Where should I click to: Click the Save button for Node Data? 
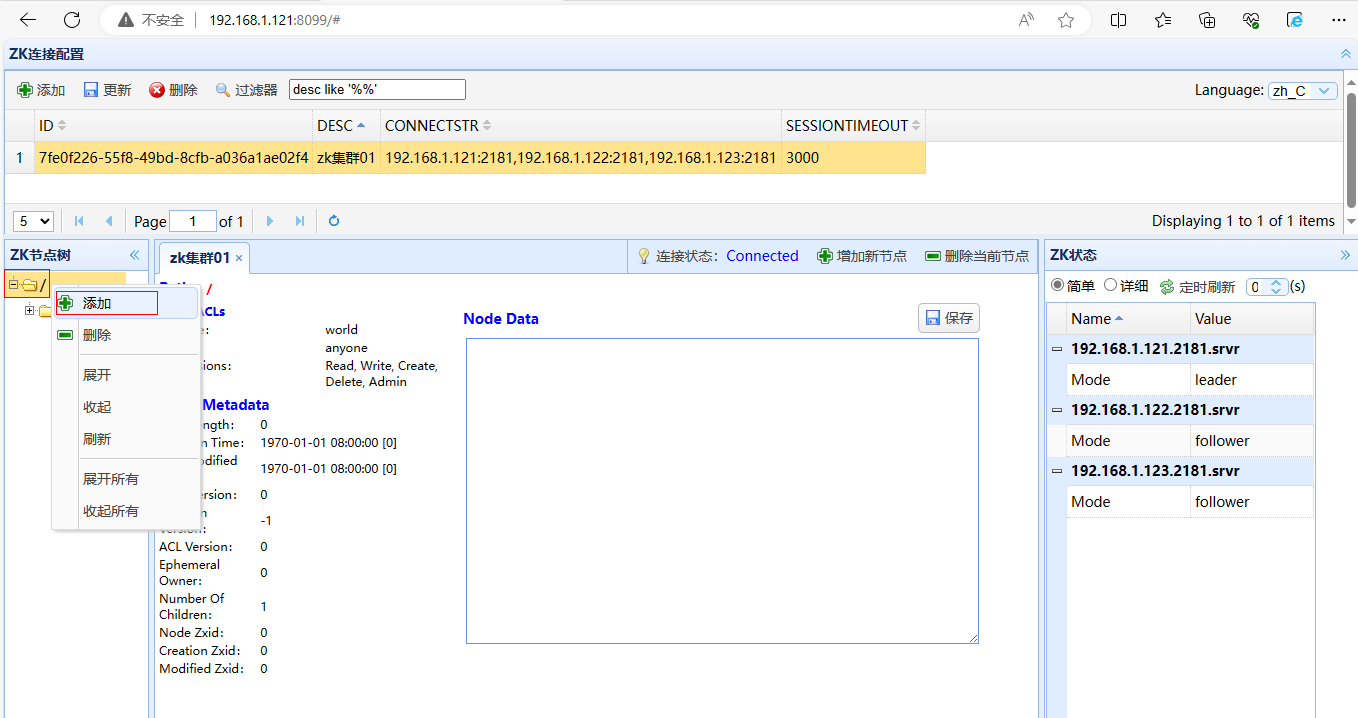click(949, 318)
